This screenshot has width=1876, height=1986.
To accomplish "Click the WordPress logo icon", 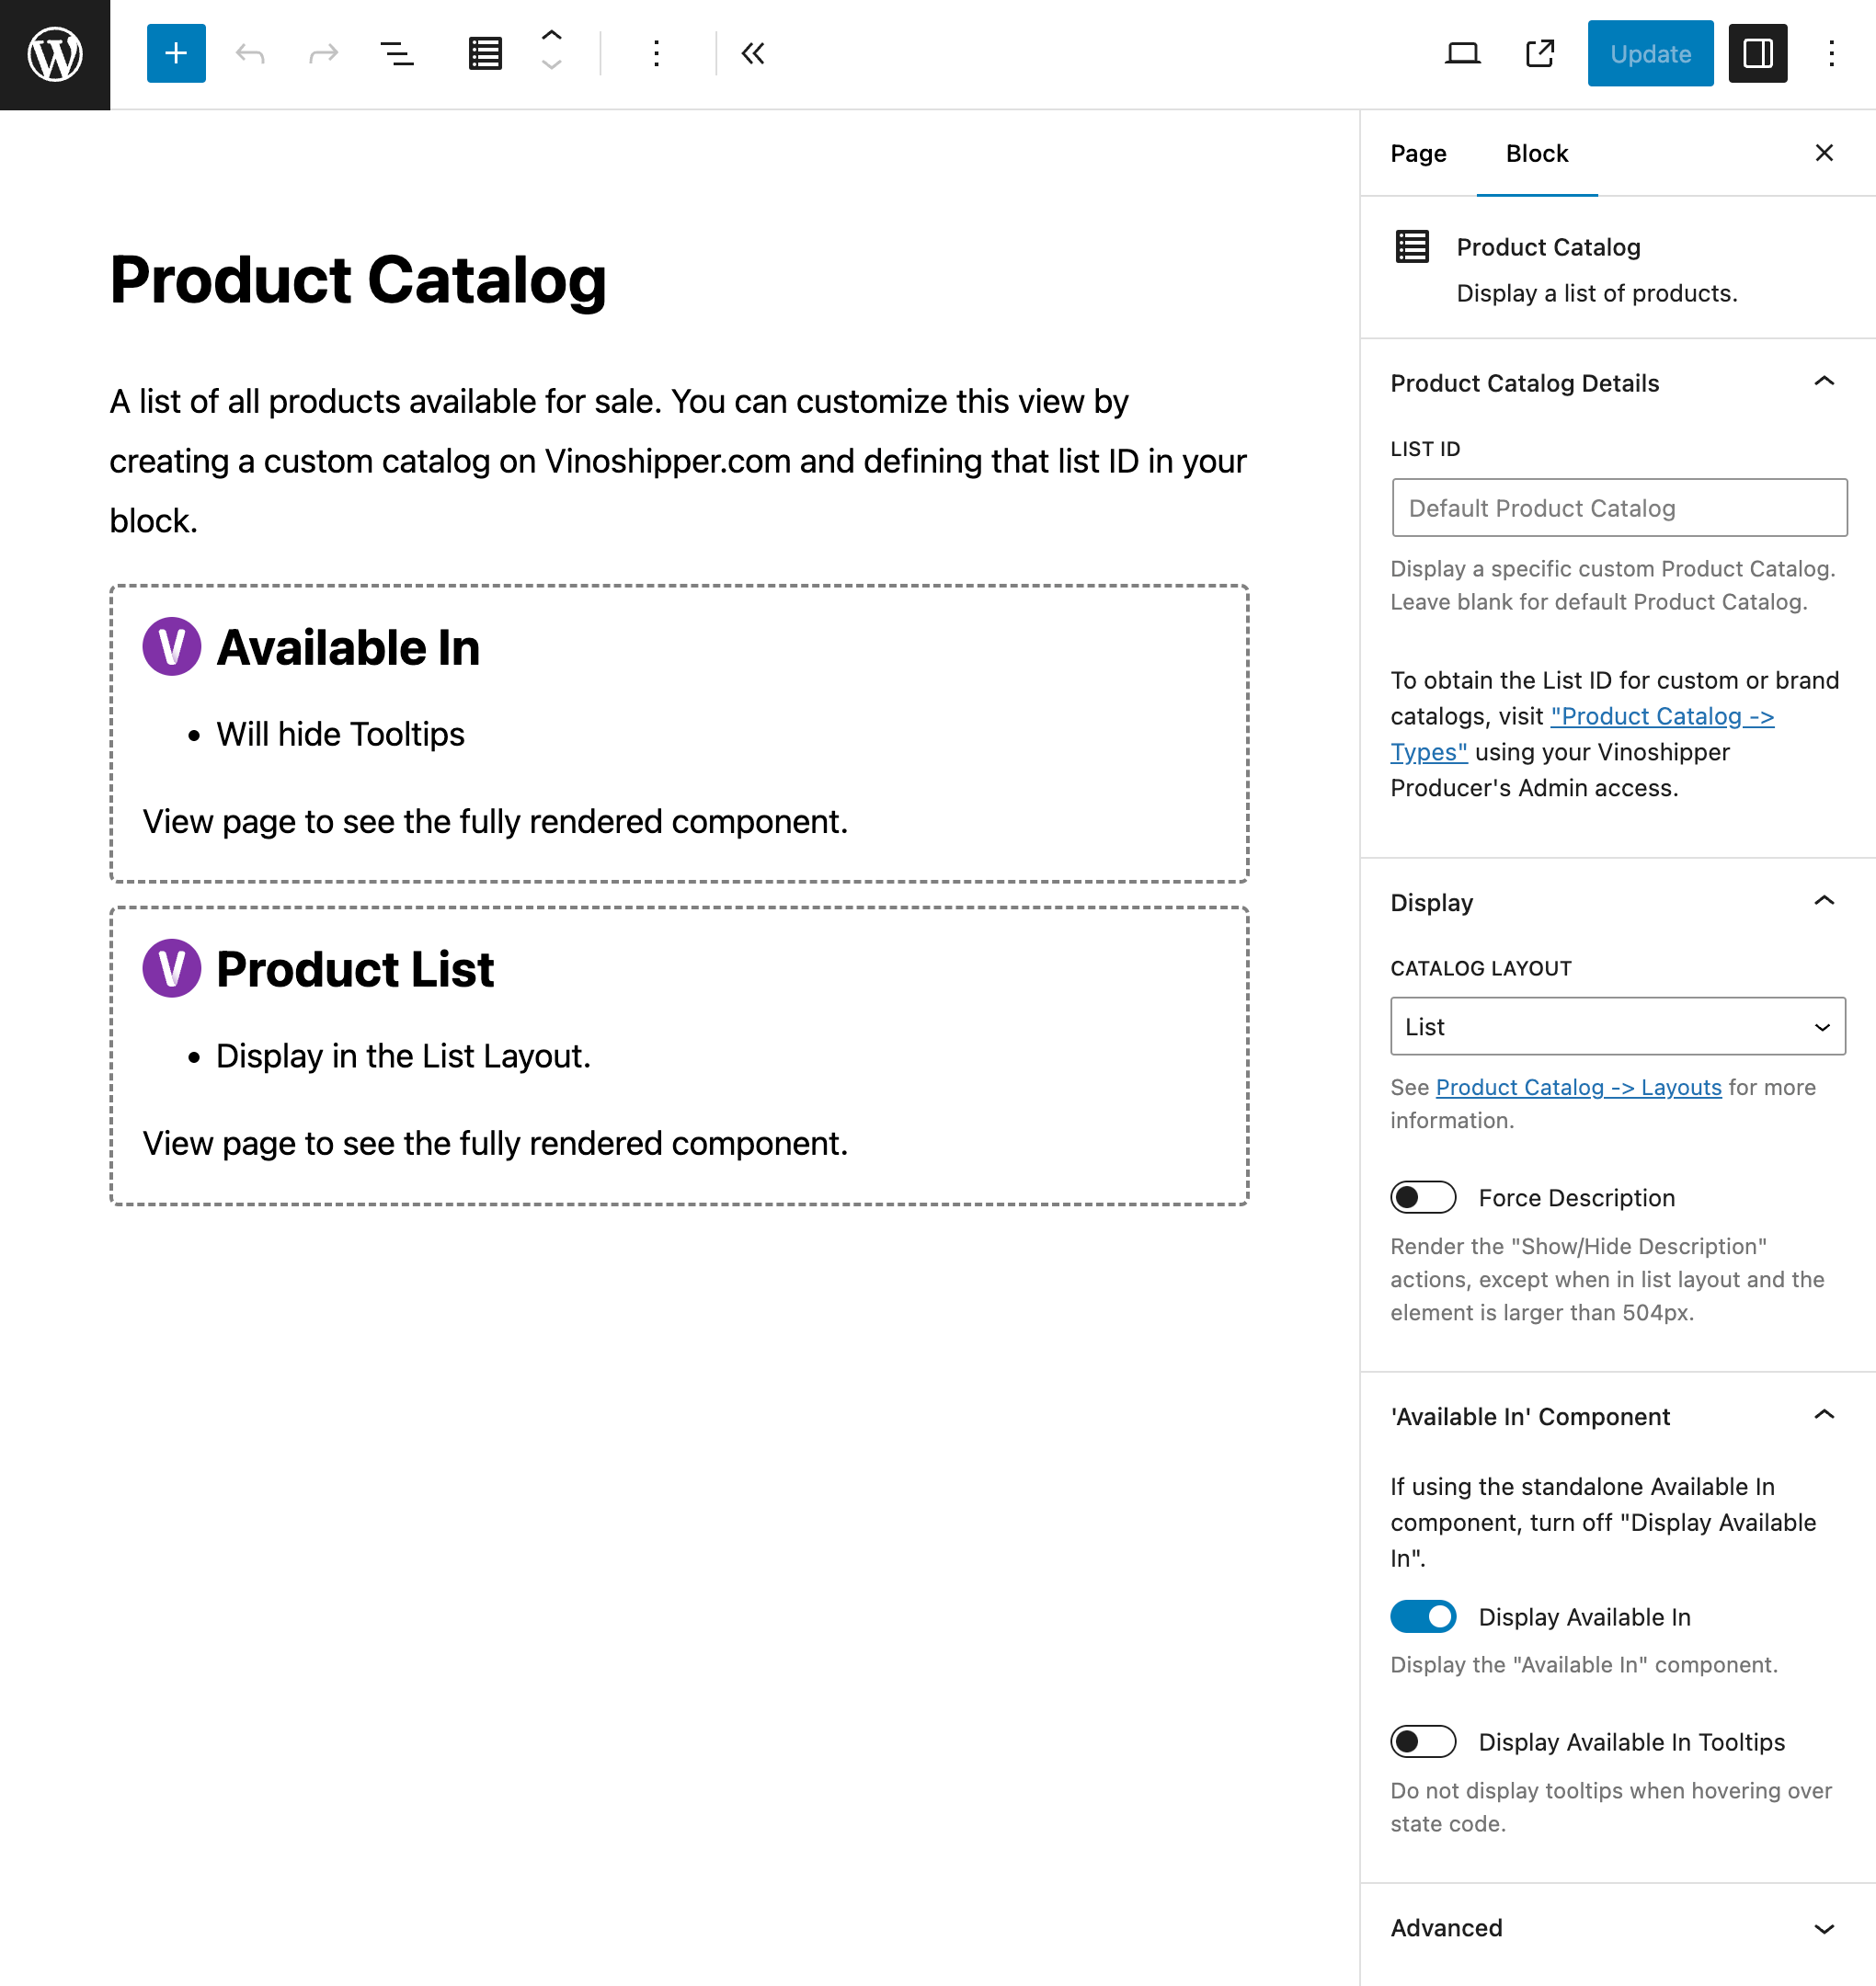I will tap(54, 52).
